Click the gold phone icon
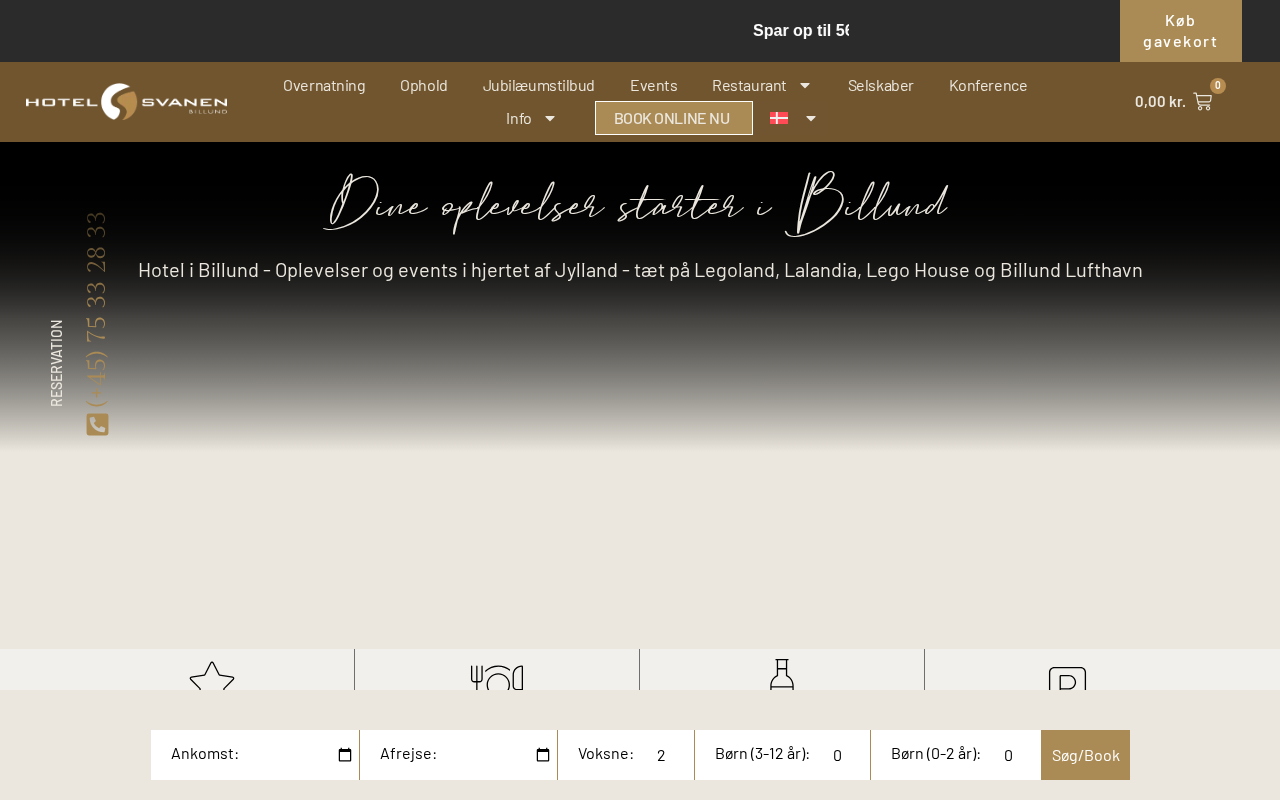Screen dimensions: 1280x800 pos(97,425)
